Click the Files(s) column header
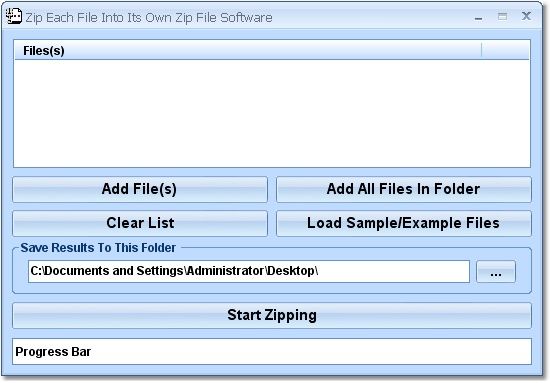Viewport: 550px width, 383px height. pos(248,51)
